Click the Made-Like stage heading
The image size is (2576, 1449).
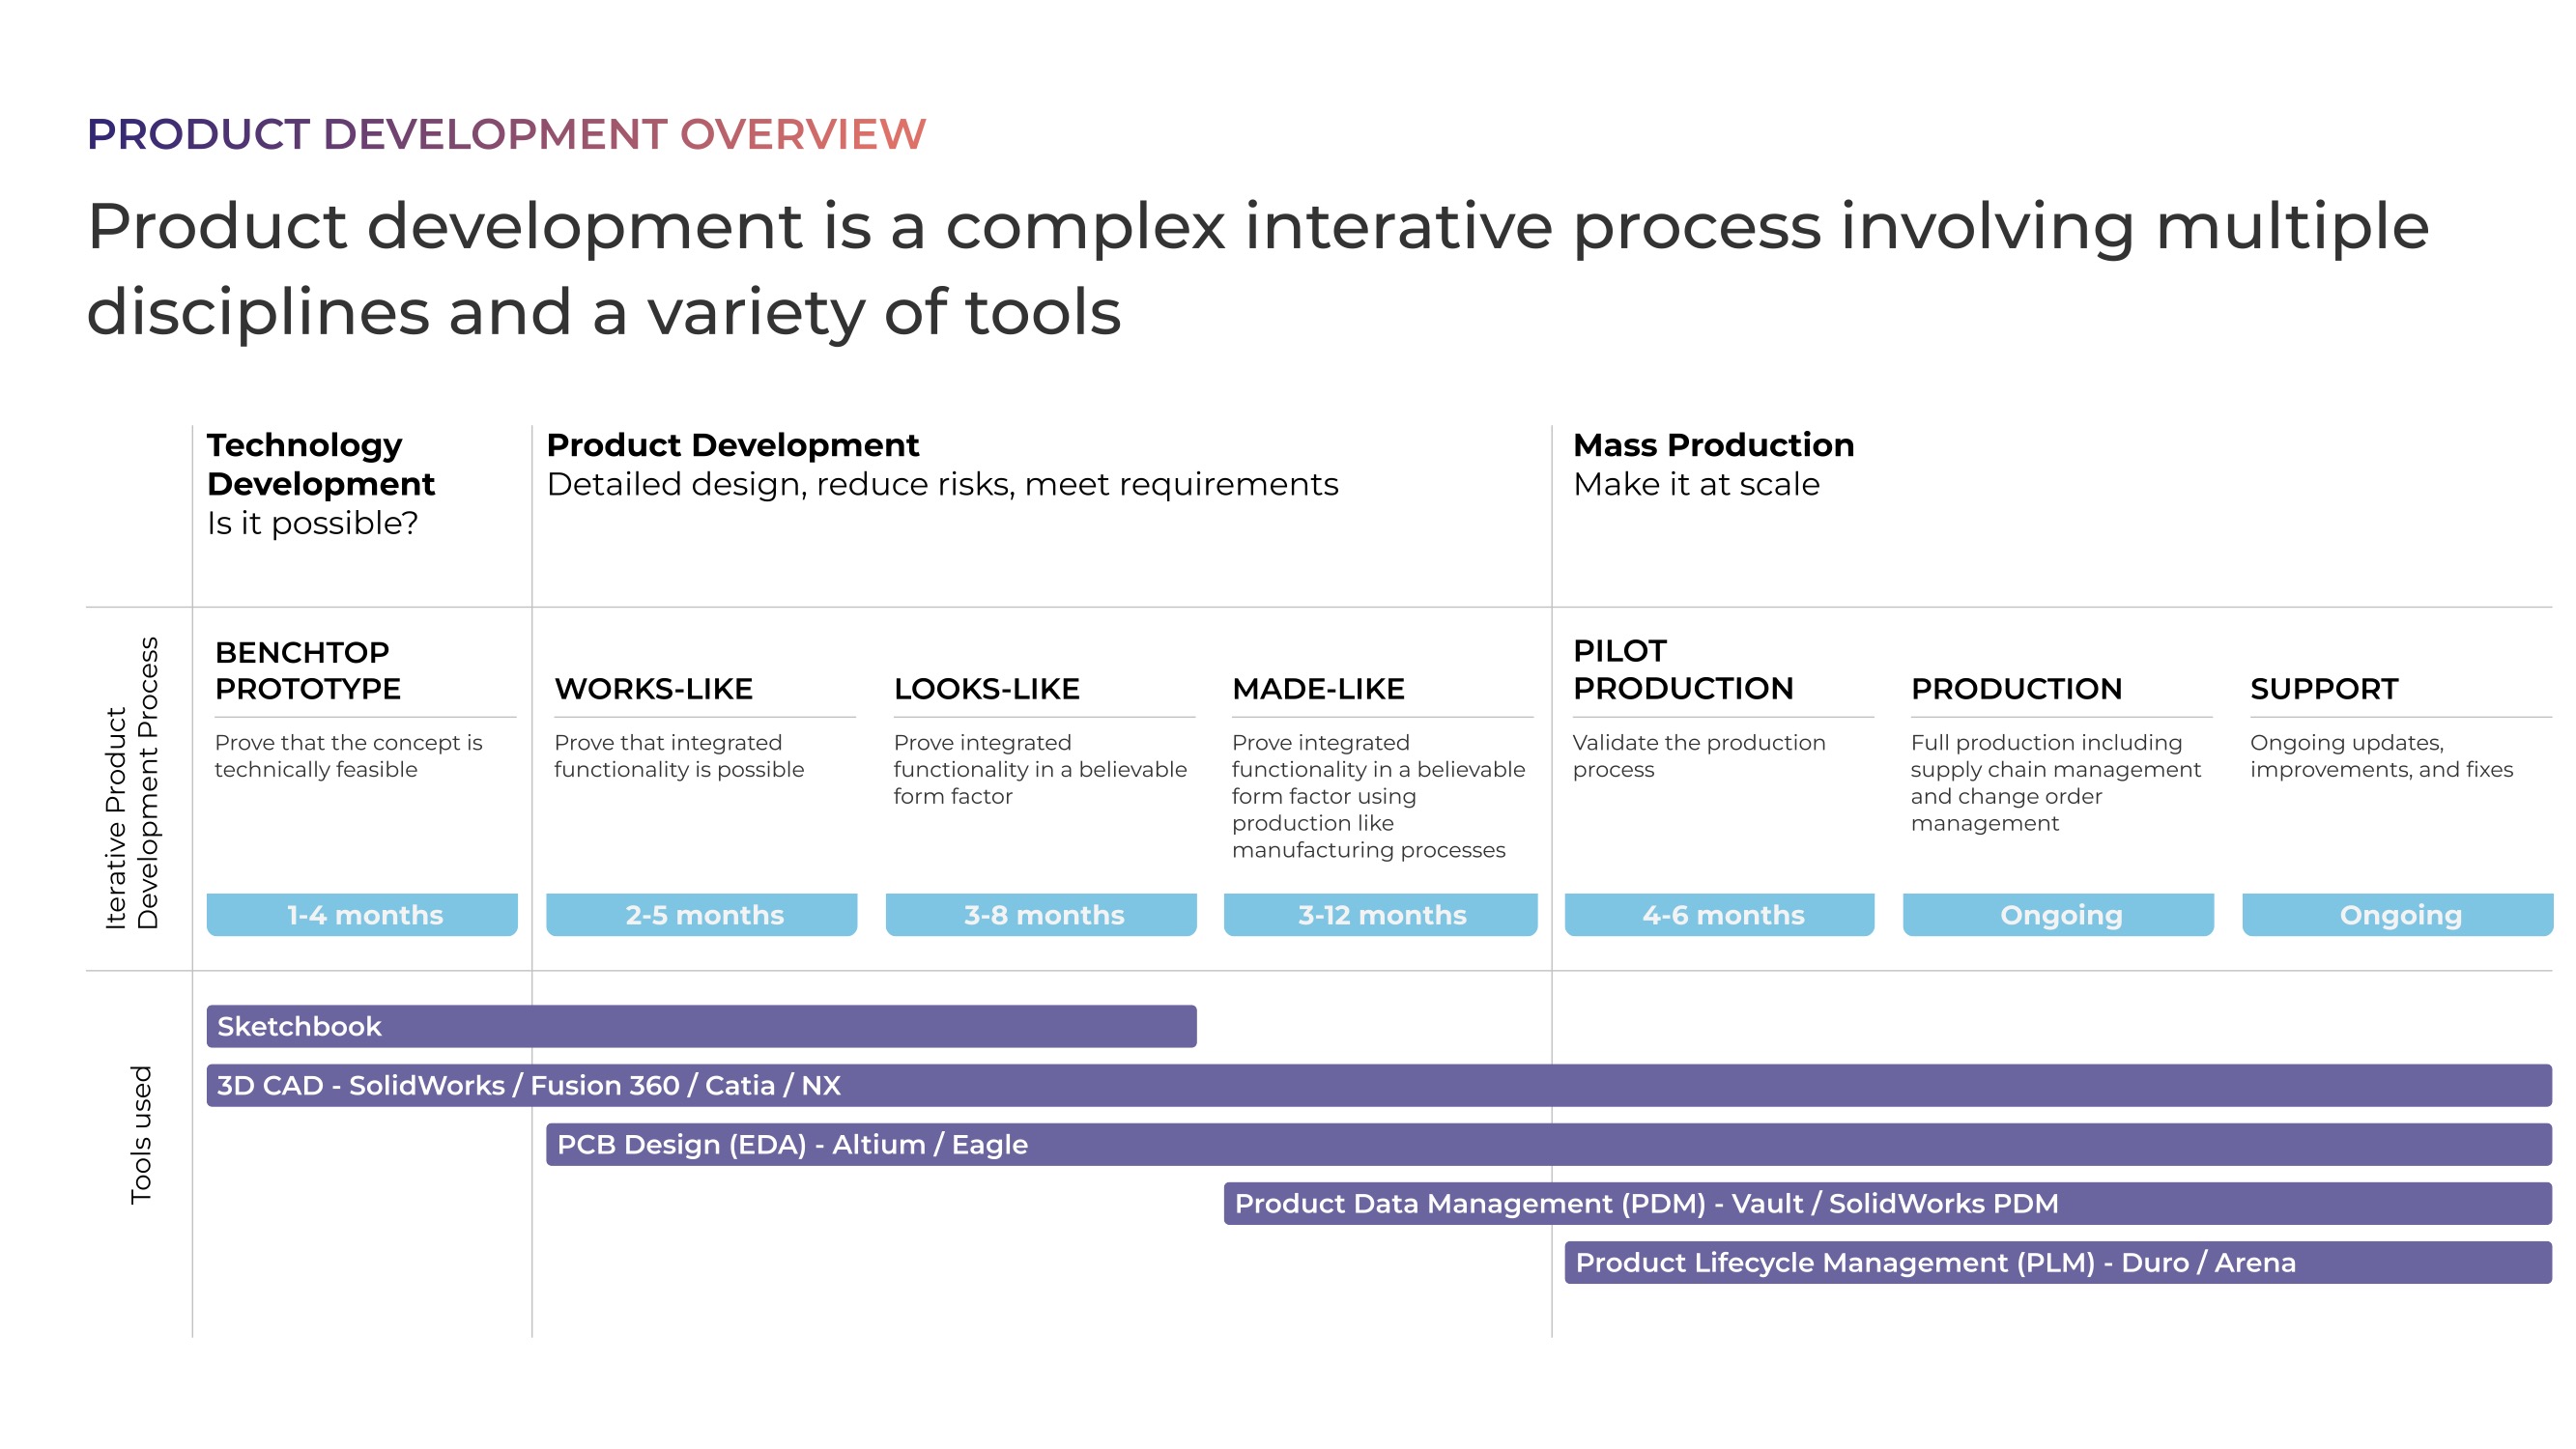[x=1318, y=688]
